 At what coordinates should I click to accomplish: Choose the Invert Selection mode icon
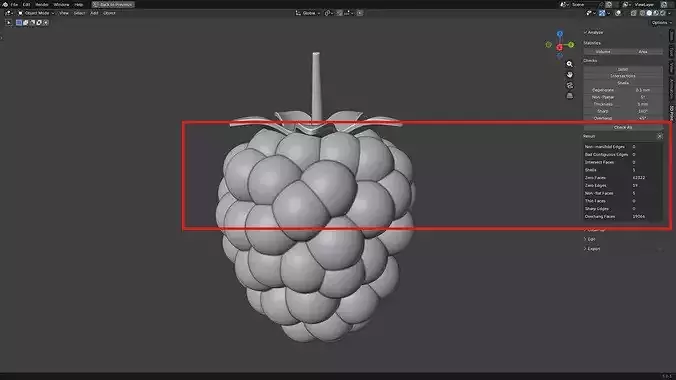39,22
